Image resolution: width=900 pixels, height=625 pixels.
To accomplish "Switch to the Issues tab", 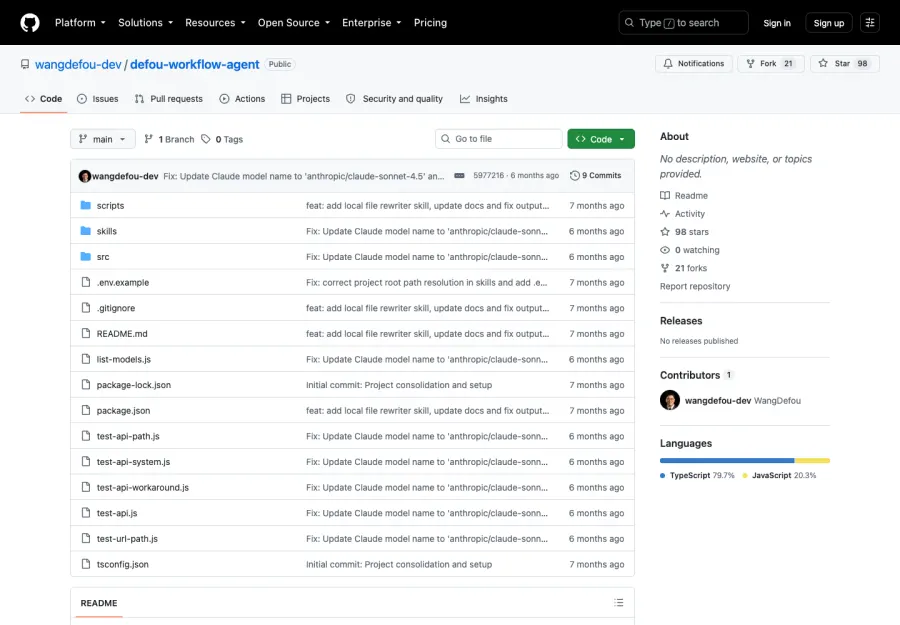I will 98,99.
